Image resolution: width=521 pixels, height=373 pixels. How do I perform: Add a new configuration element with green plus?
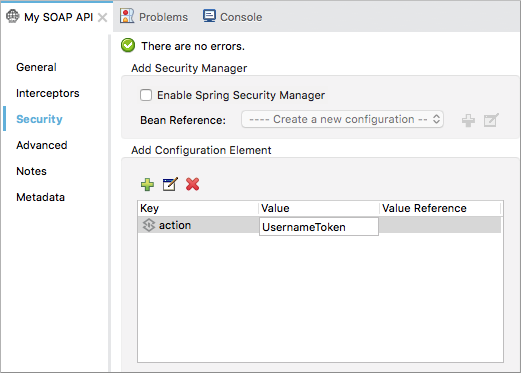[x=147, y=184]
